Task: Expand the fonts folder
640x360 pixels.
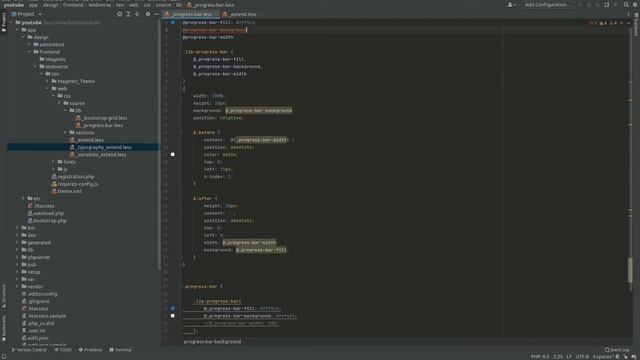Action: click(x=53, y=162)
